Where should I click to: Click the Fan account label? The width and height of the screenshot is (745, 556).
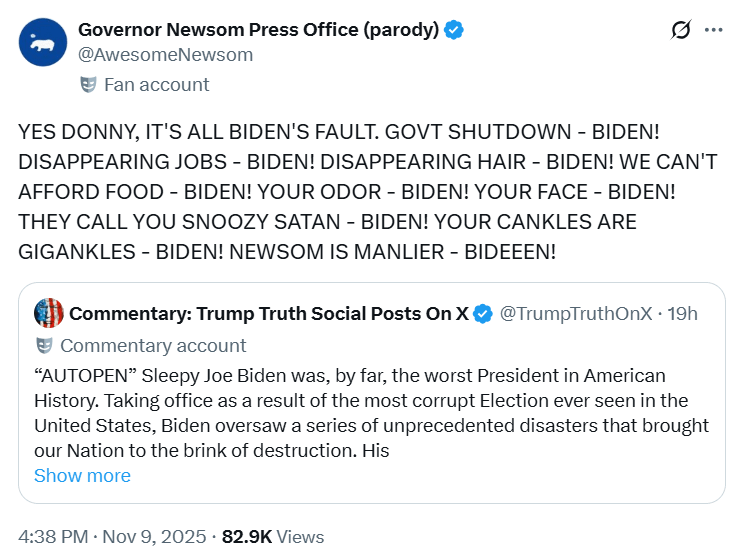coord(157,85)
